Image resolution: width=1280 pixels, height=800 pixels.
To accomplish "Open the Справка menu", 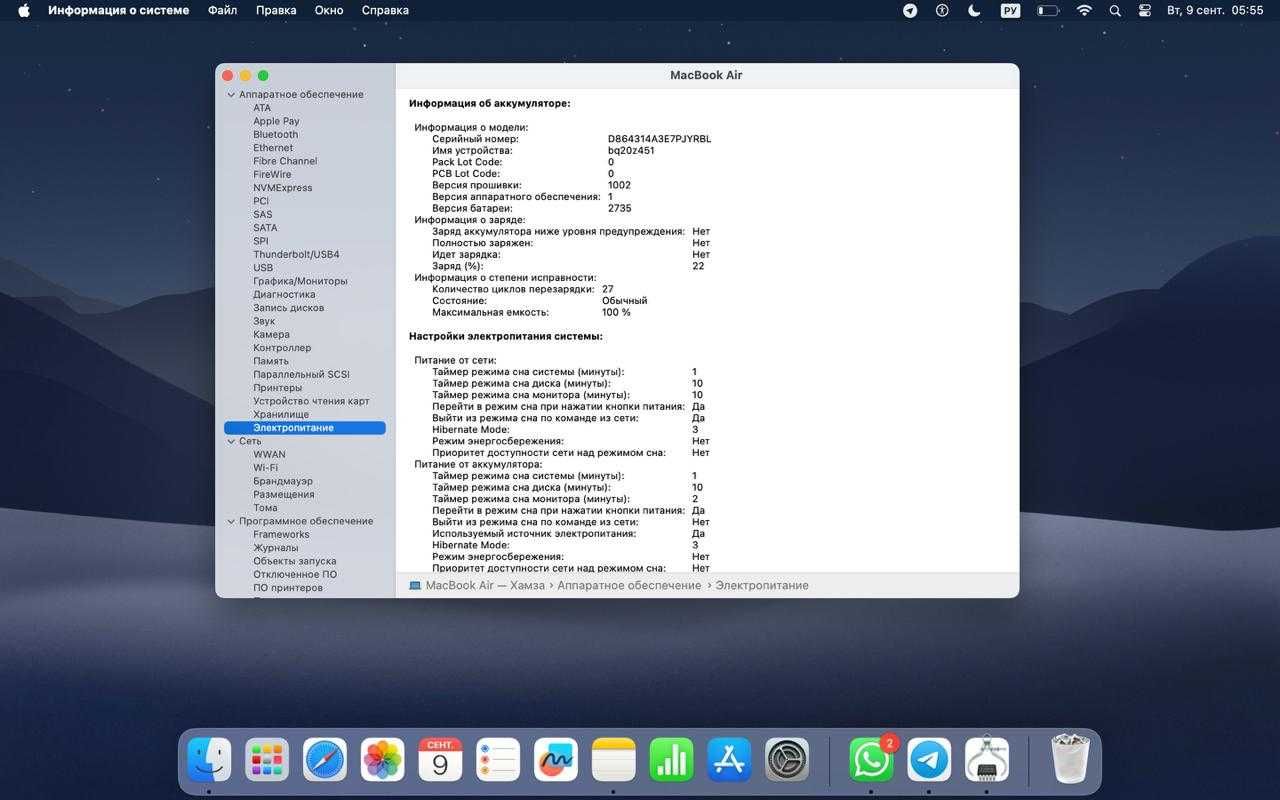I will (x=385, y=10).
